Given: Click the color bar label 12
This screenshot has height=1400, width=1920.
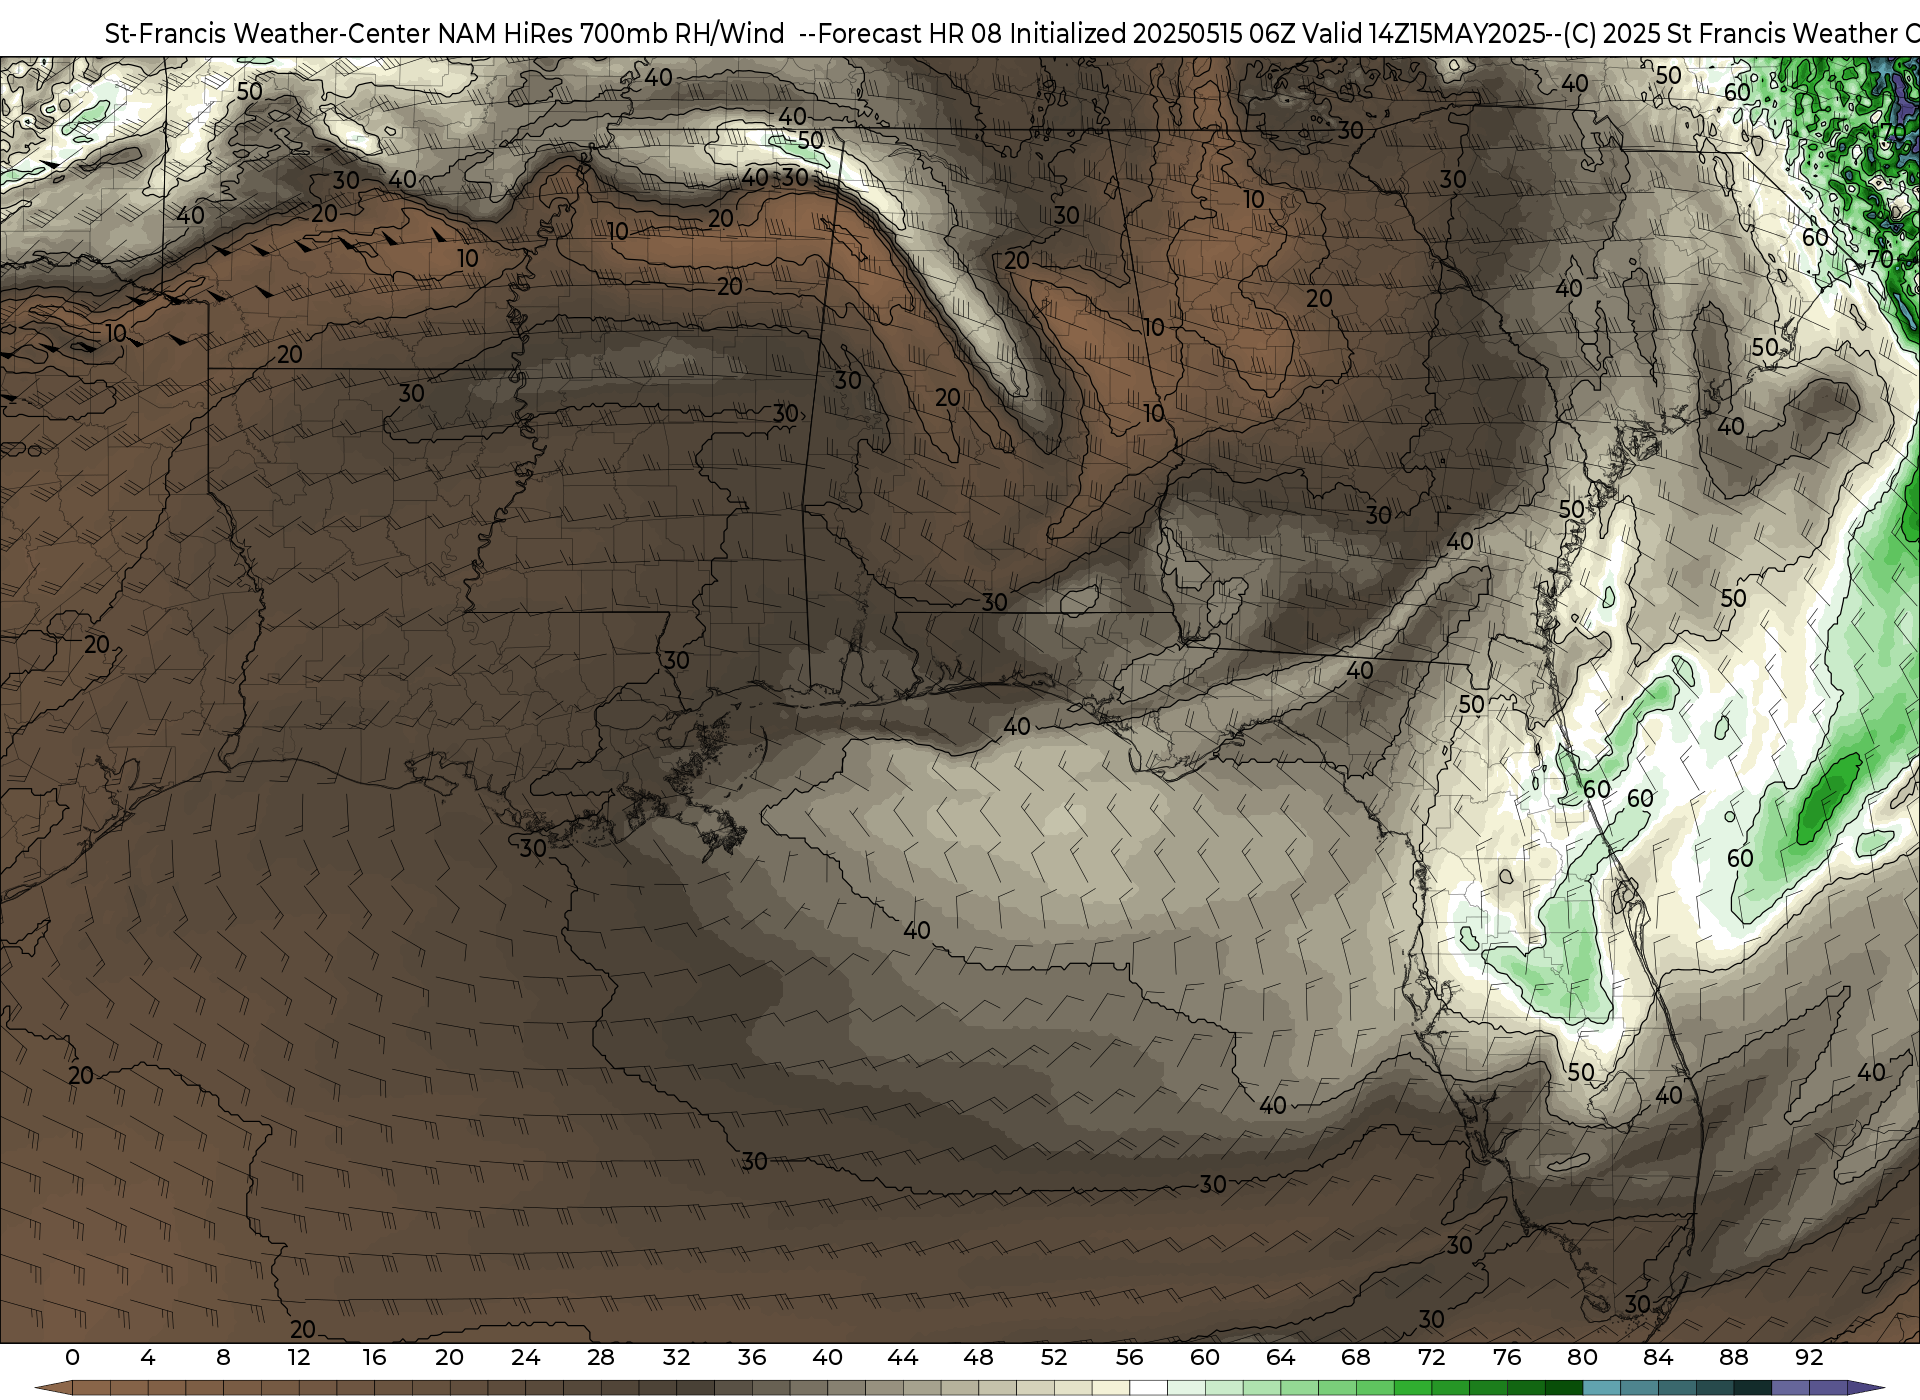Looking at the screenshot, I should pyautogui.click(x=299, y=1358).
